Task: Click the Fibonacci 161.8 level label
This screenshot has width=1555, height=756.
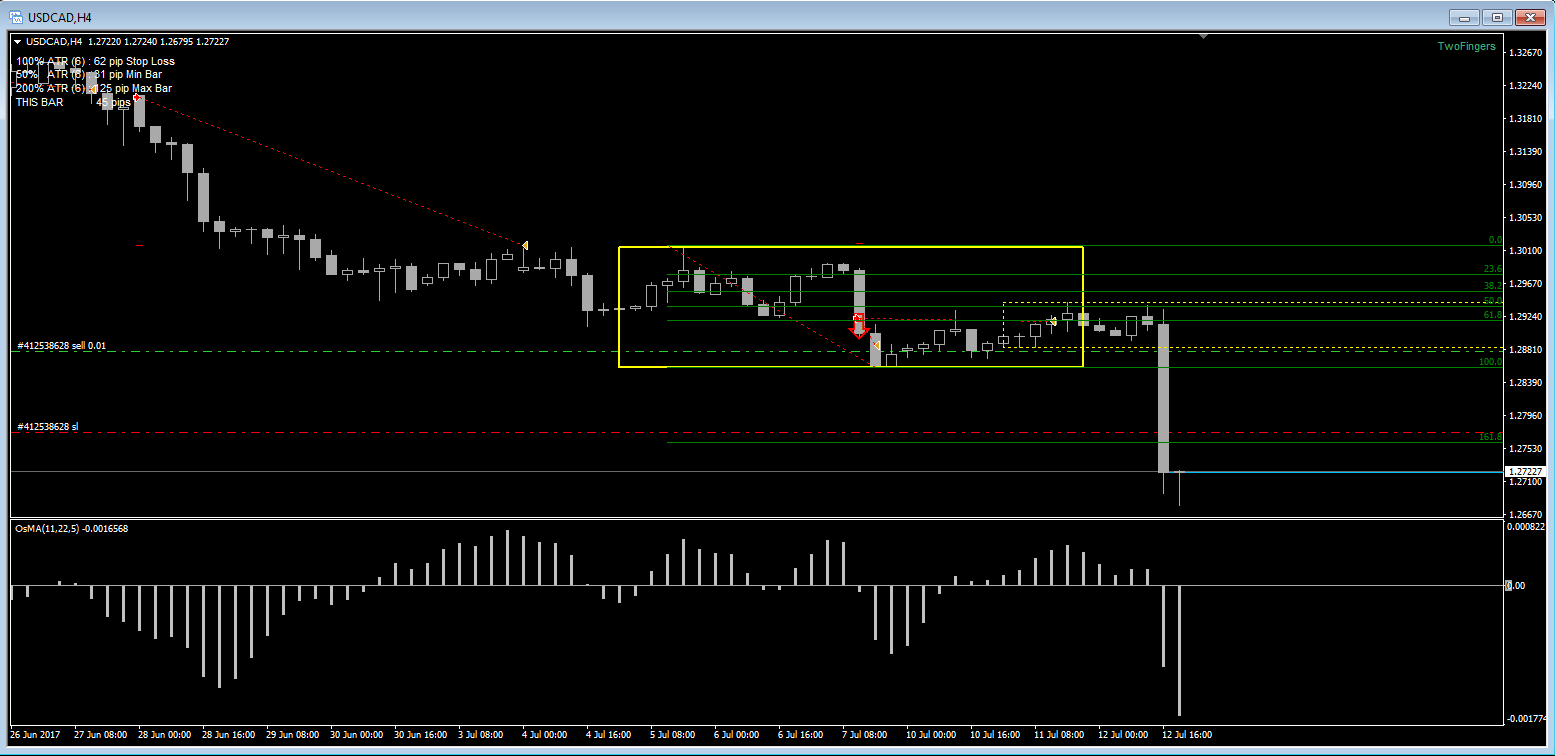Action: [x=1490, y=437]
